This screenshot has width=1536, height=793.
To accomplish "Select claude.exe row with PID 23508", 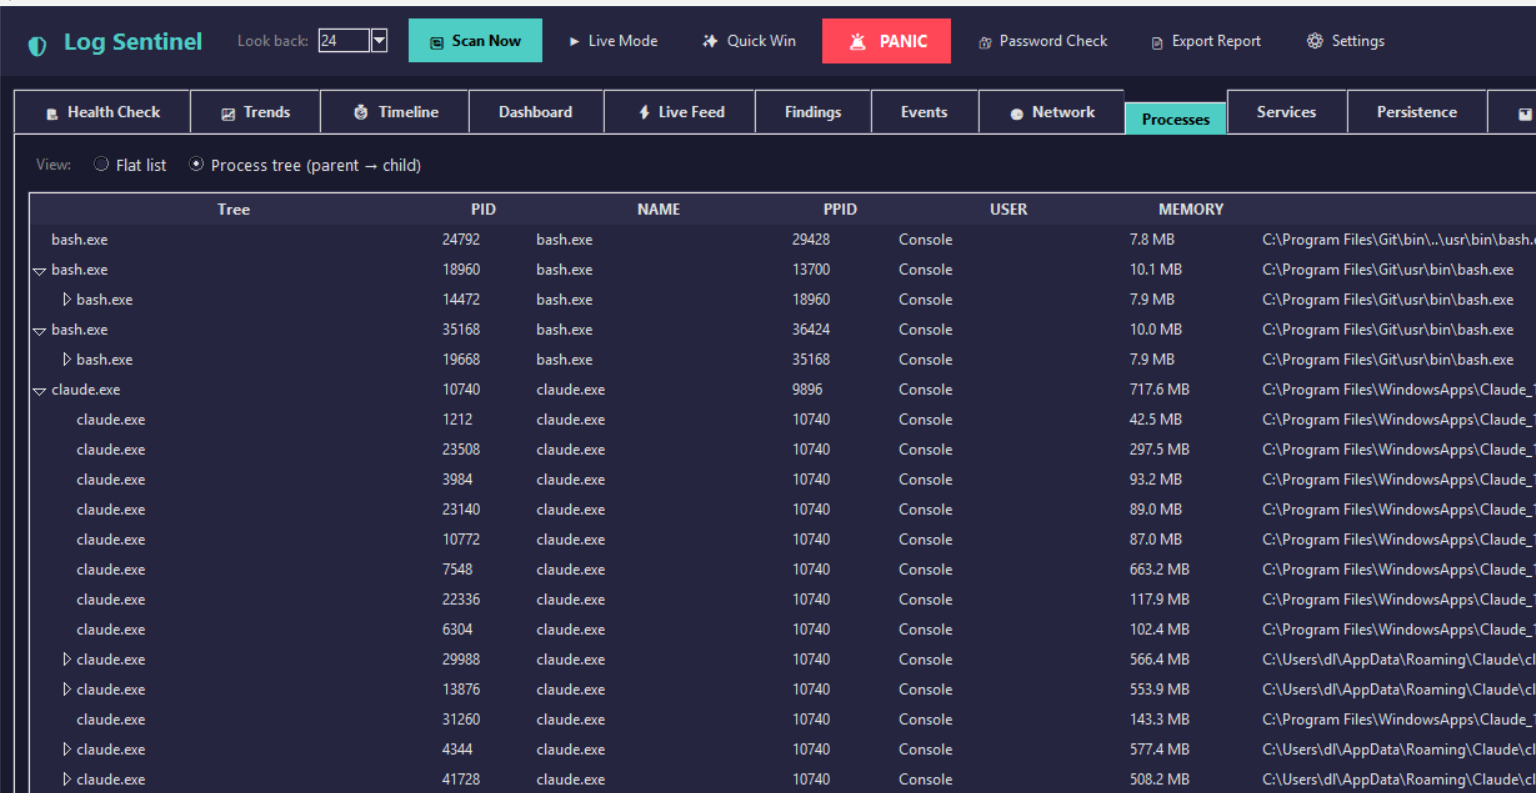I will pyautogui.click(x=782, y=449).
